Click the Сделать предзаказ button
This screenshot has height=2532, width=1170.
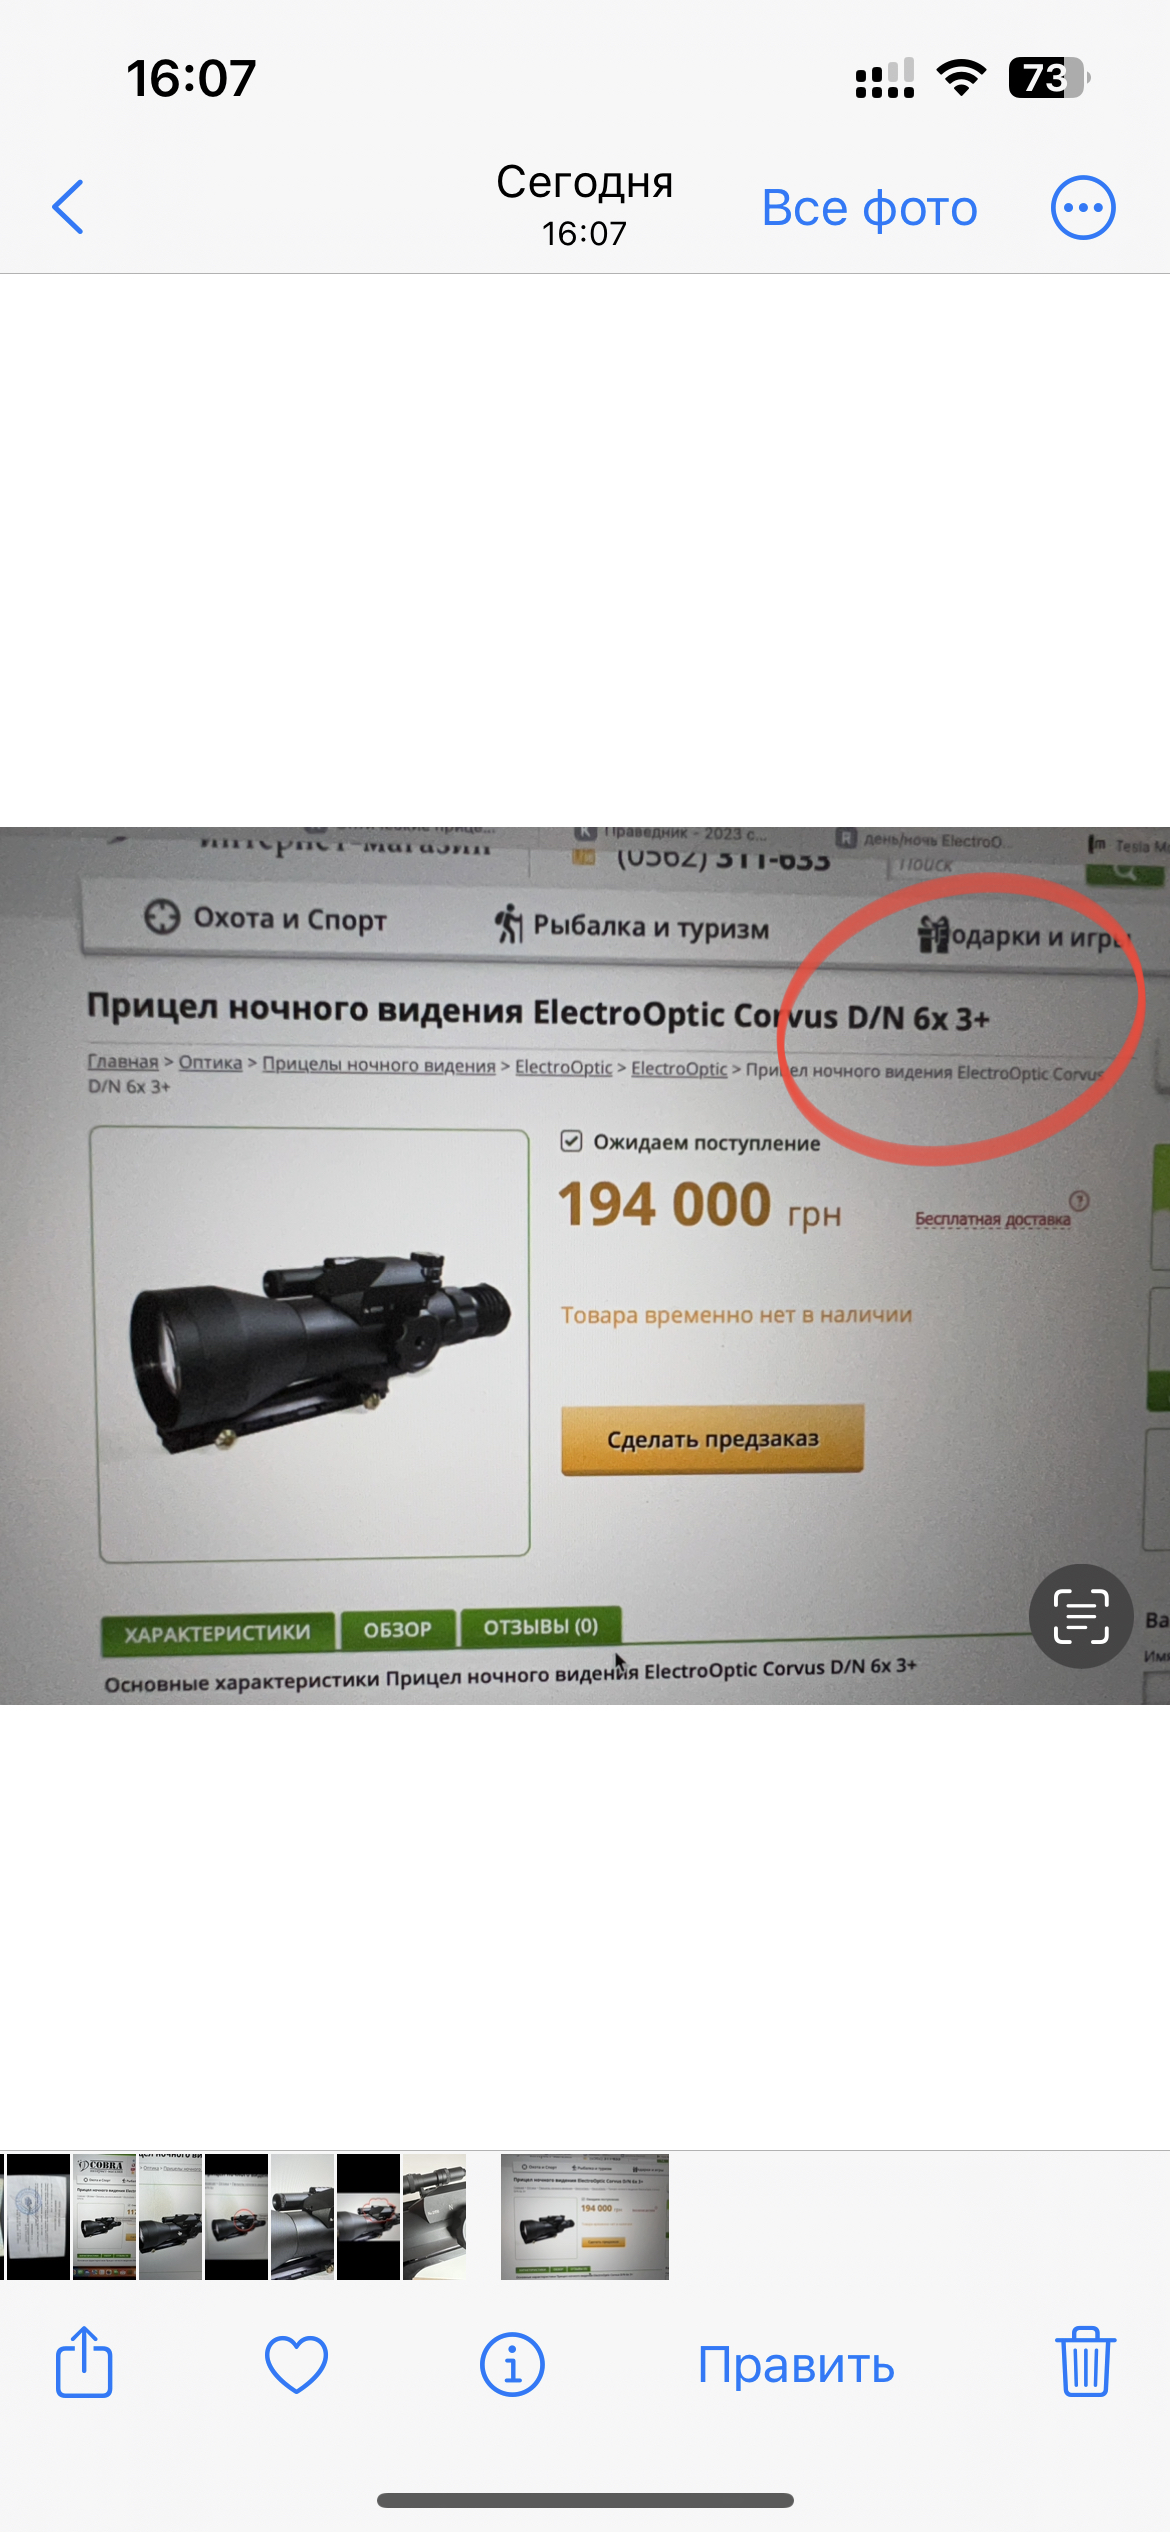712,1439
